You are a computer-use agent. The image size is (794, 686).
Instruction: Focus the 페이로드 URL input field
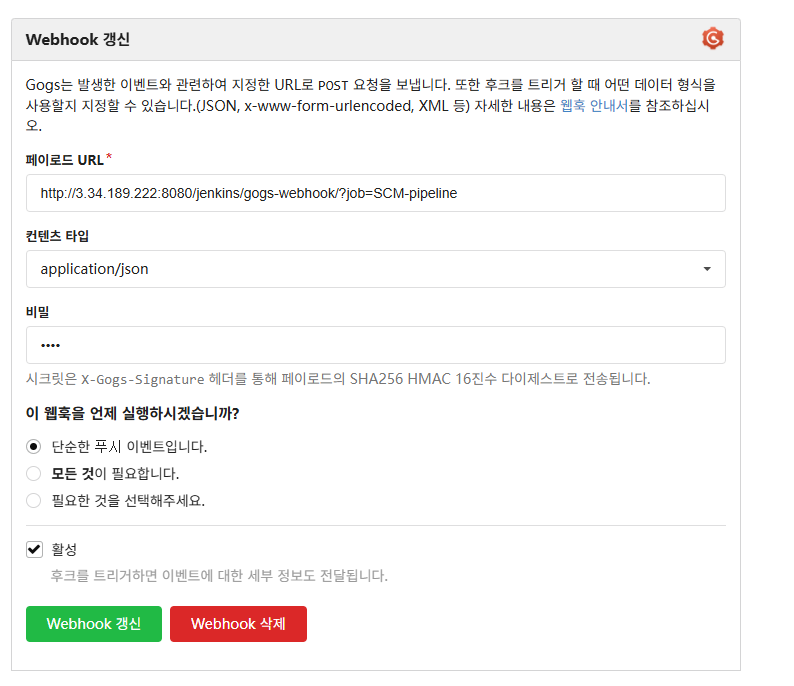pyautogui.click(x=376, y=193)
